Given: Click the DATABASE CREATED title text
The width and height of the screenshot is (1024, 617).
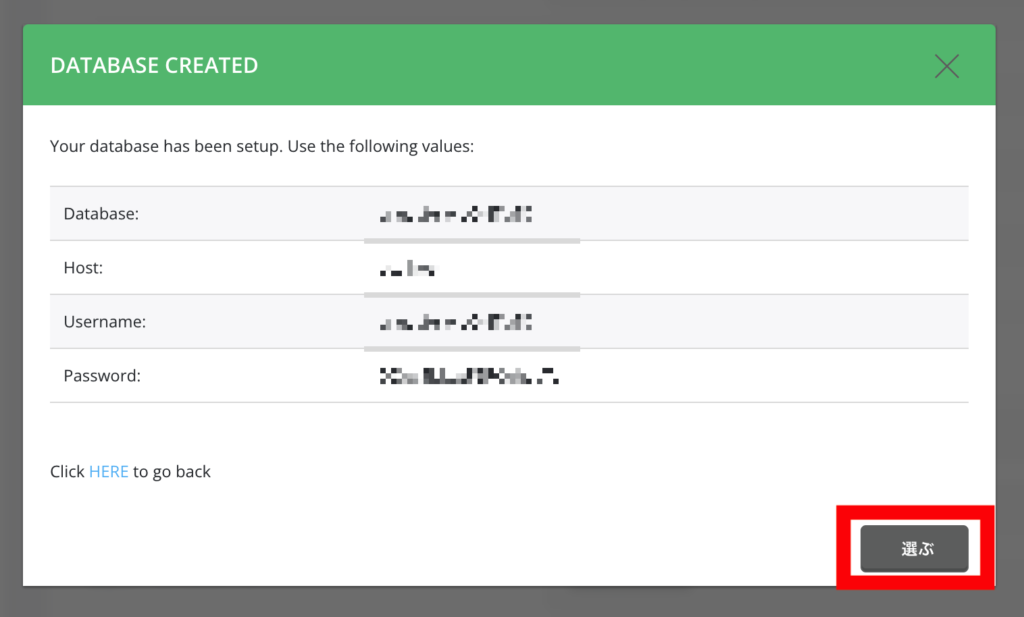Looking at the screenshot, I should click(x=154, y=65).
